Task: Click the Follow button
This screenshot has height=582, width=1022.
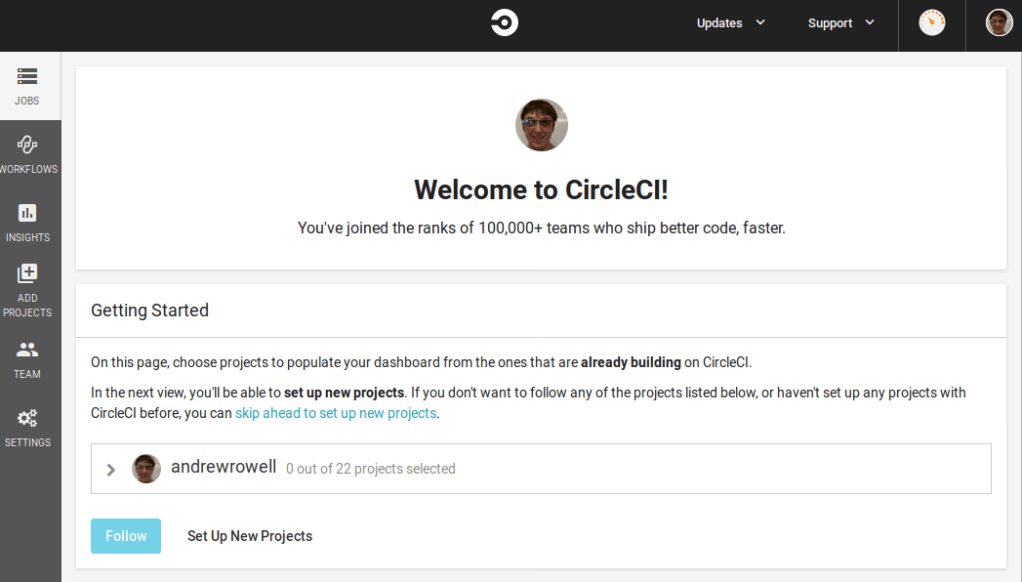Action: 126,536
